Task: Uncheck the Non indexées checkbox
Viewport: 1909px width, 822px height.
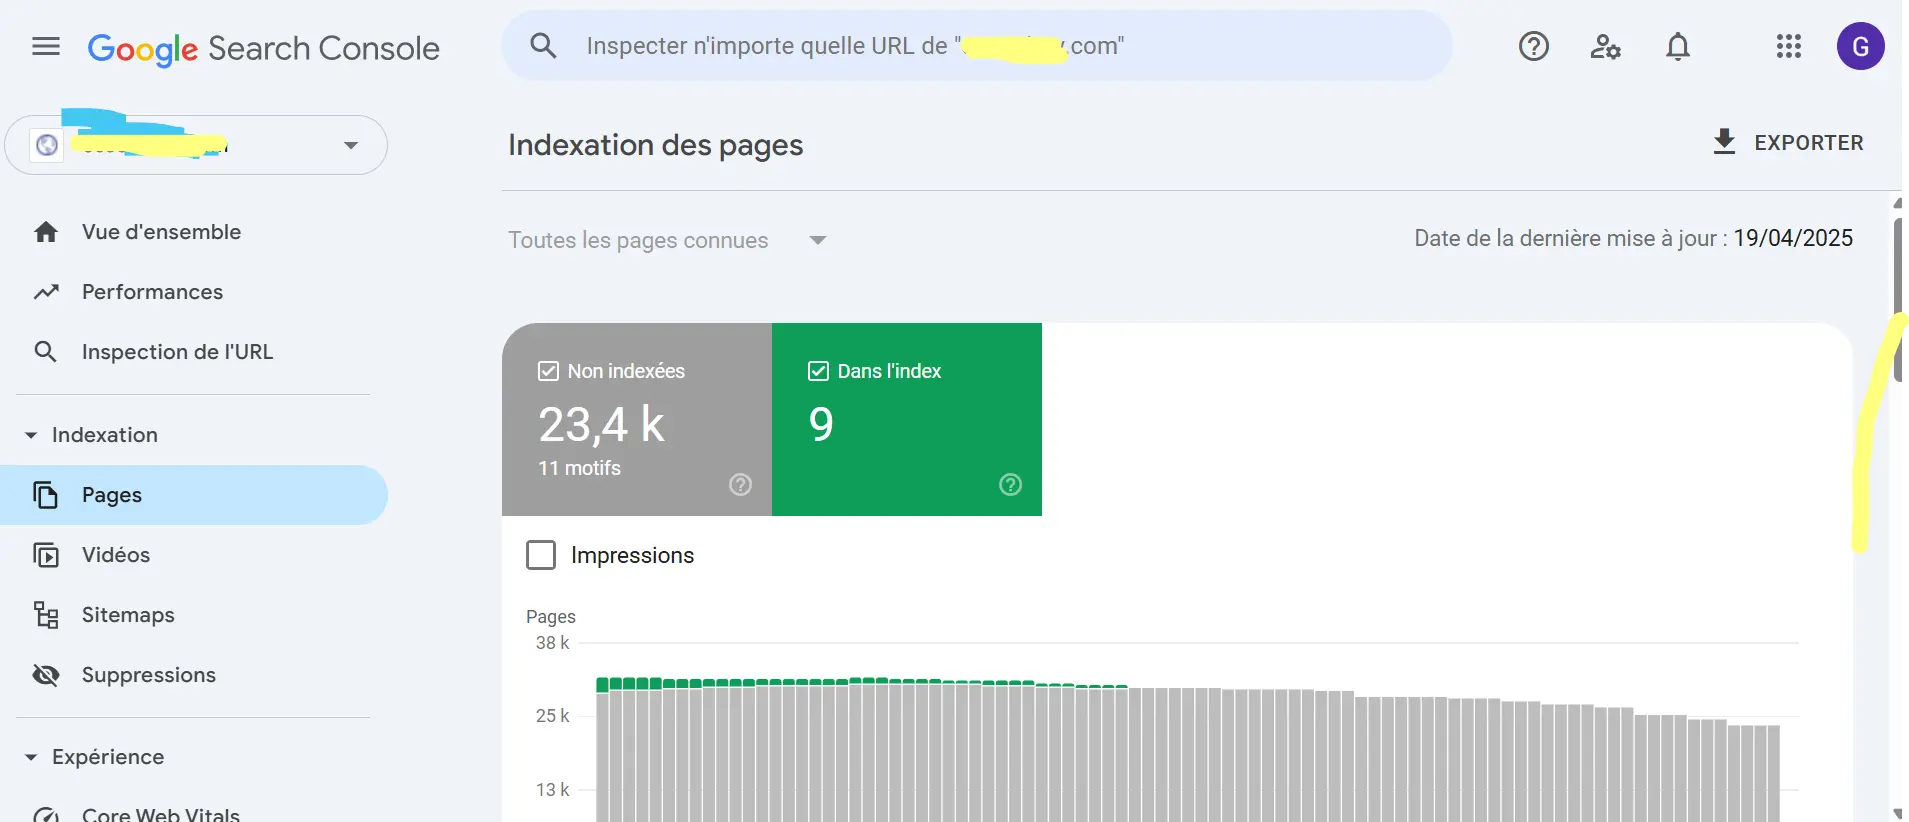Action: click(x=548, y=371)
